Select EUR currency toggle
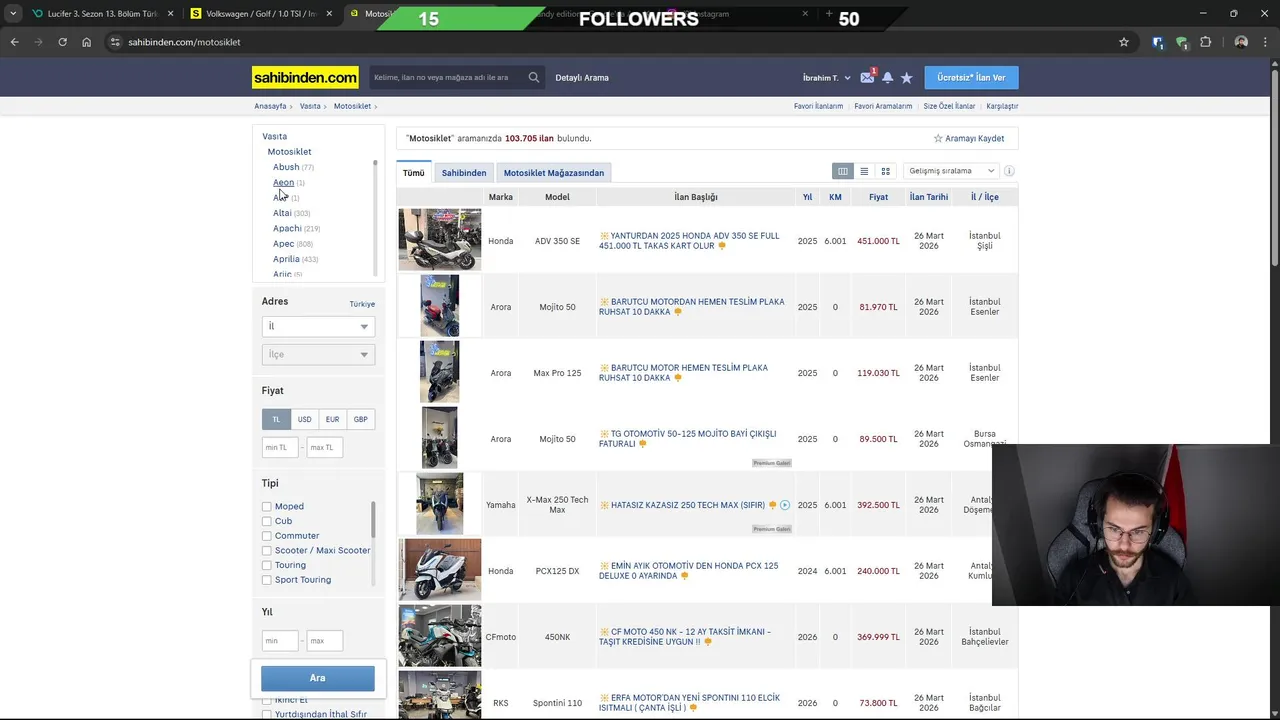The height and width of the screenshot is (720, 1280). click(332, 419)
